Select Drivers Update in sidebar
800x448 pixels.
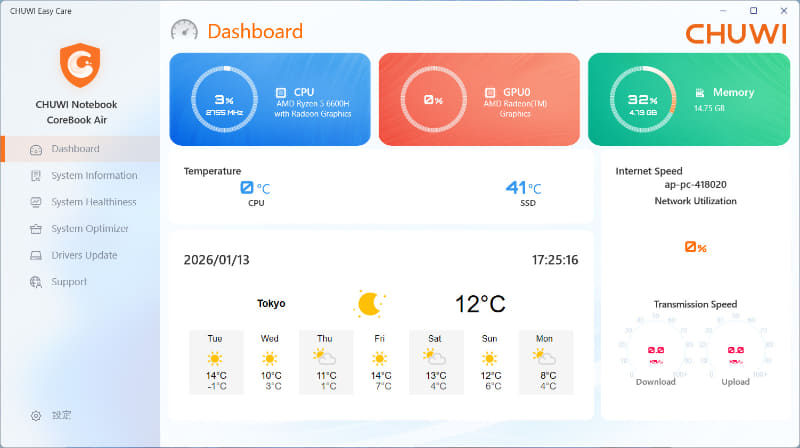point(80,255)
